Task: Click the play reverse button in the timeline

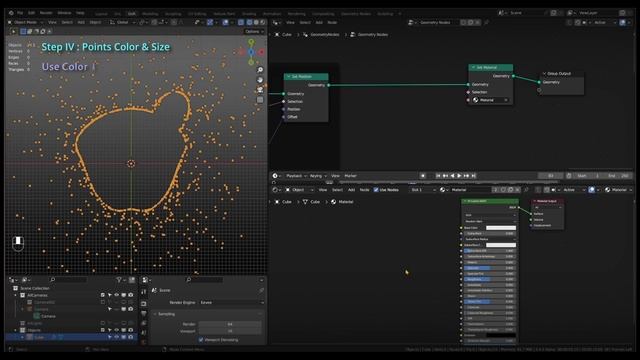Action: point(452,176)
